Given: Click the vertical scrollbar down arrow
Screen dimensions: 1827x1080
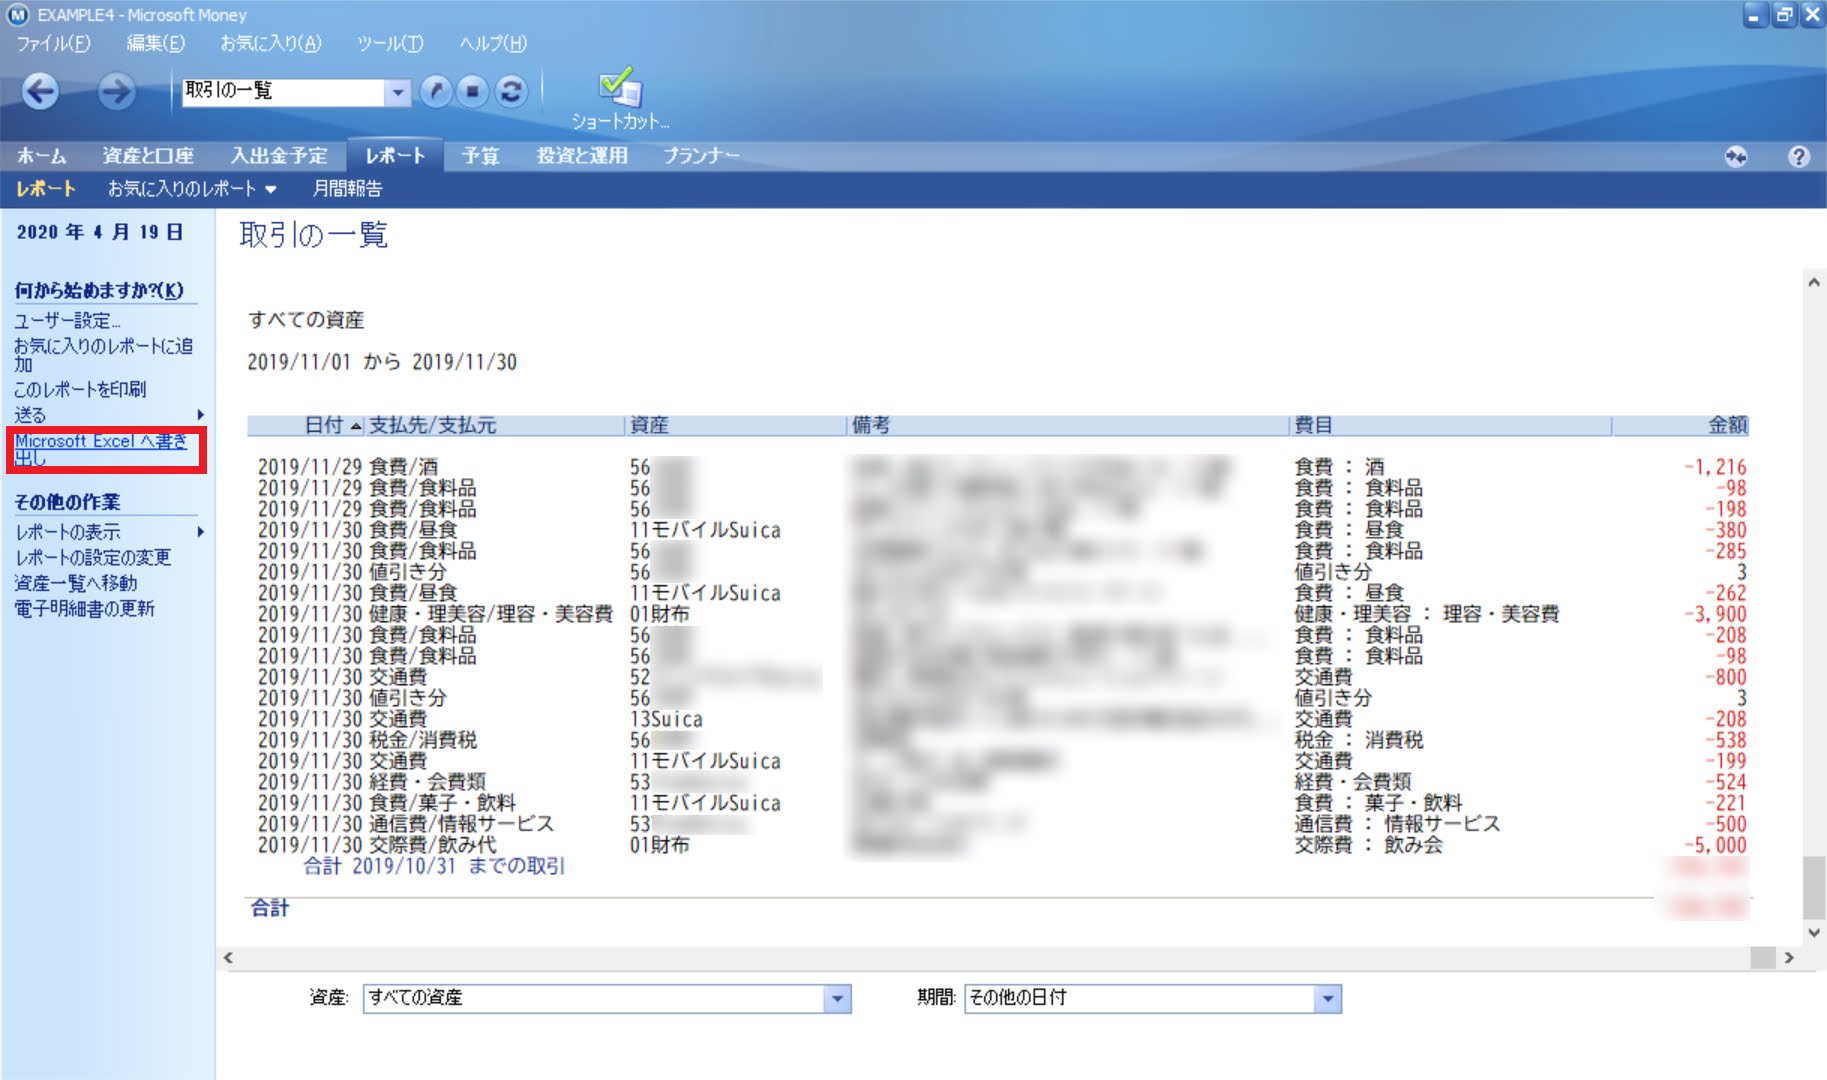Looking at the screenshot, I should click(1814, 933).
